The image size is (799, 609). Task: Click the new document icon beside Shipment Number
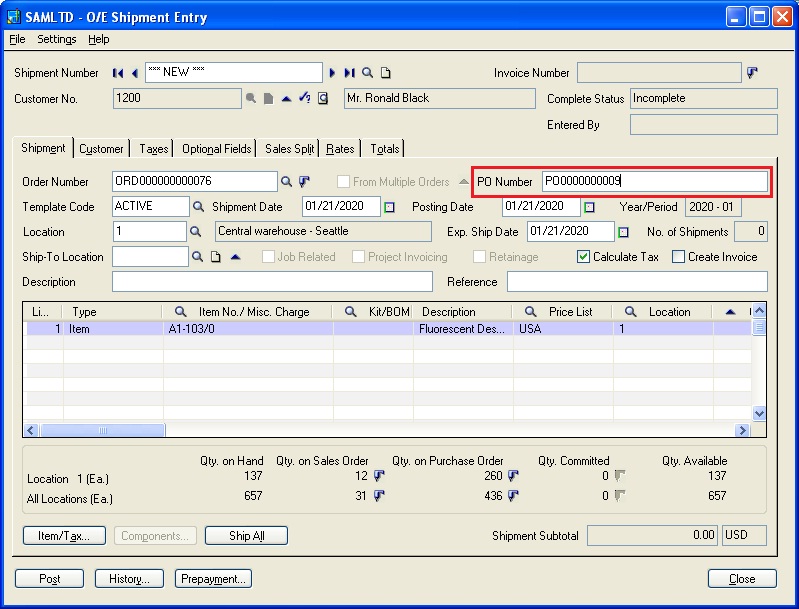click(x=385, y=73)
